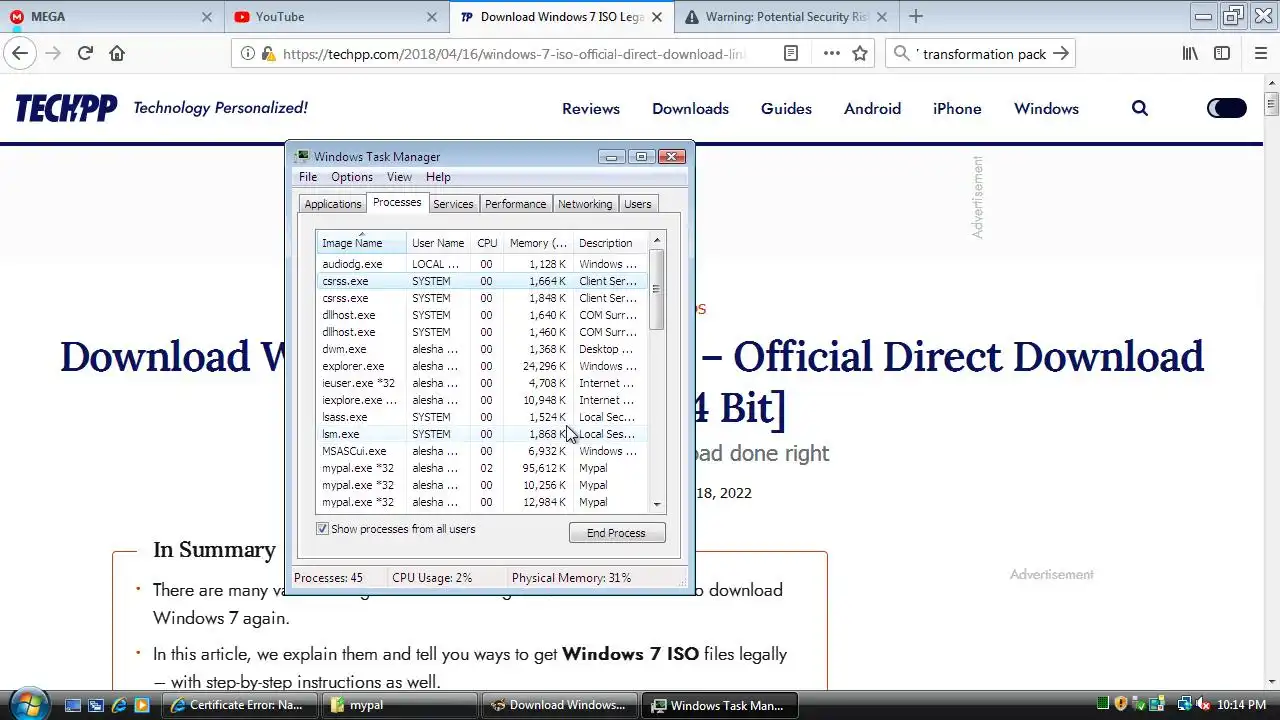Screen dimensions: 1280x720
Task: Select the dwm.exe process row
Action: click(x=482, y=349)
